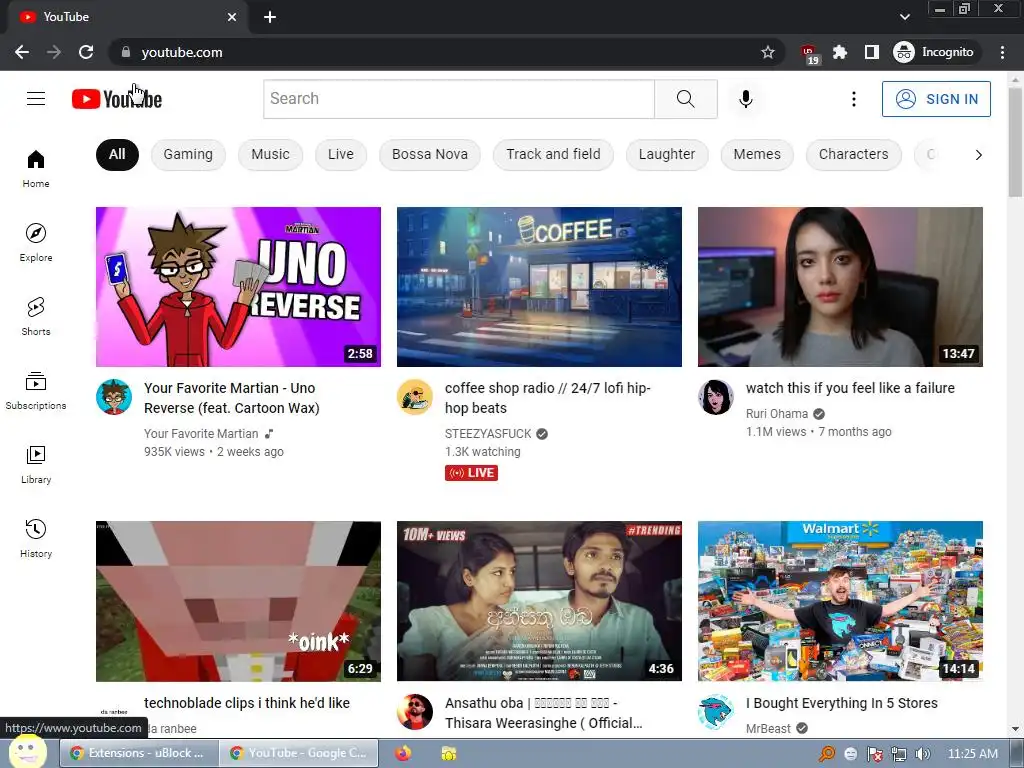Image resolution: width=1024 pixels, height=768 pixels.
Task: Launch Firefox from the taskbar
Action: (x=403, y=754)
